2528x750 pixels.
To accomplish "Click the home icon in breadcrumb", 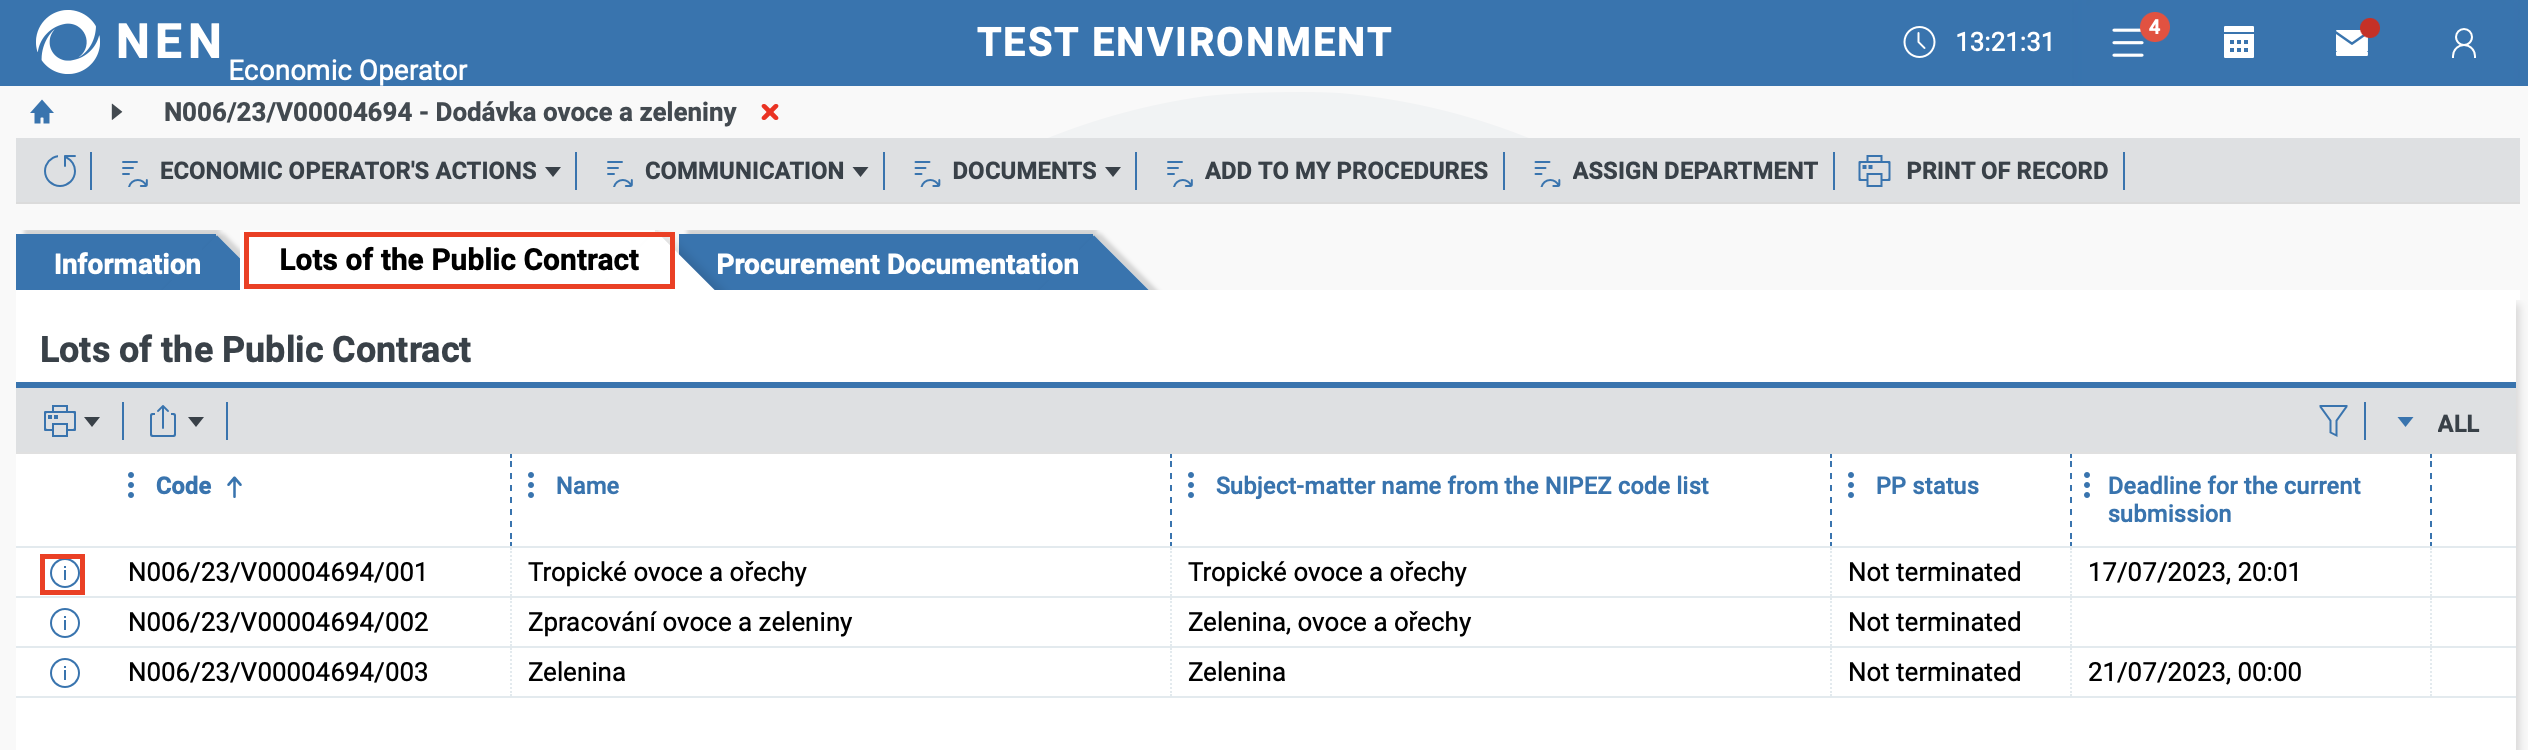I will coord(42,112).
